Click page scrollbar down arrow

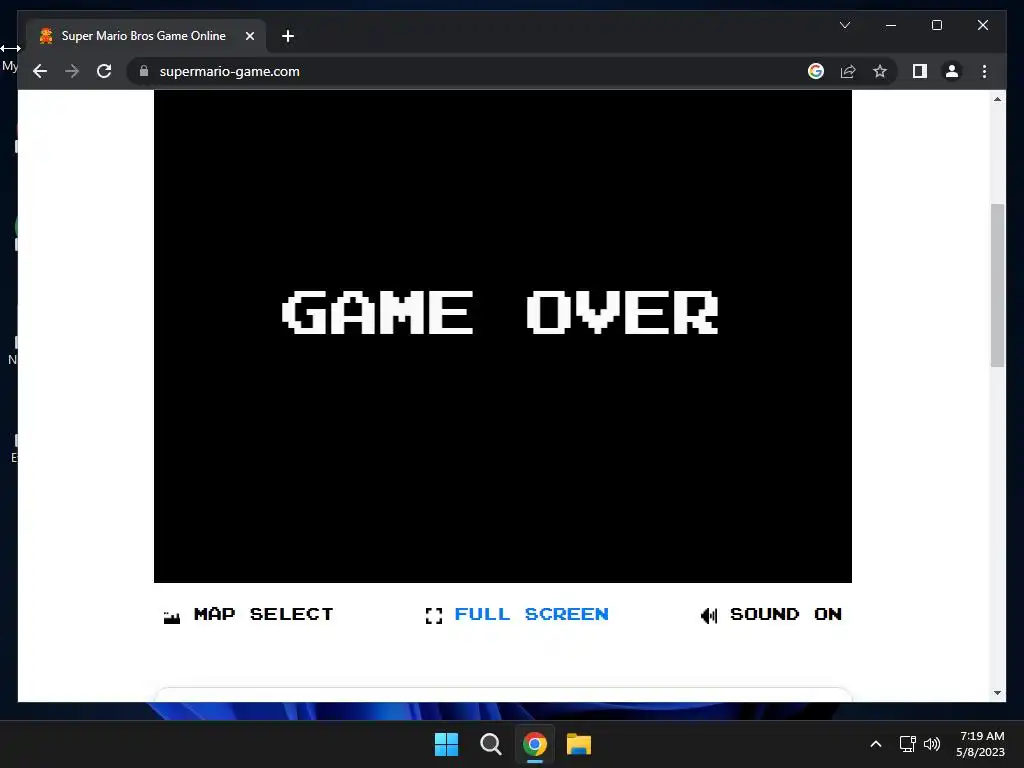tap(997, 693)
